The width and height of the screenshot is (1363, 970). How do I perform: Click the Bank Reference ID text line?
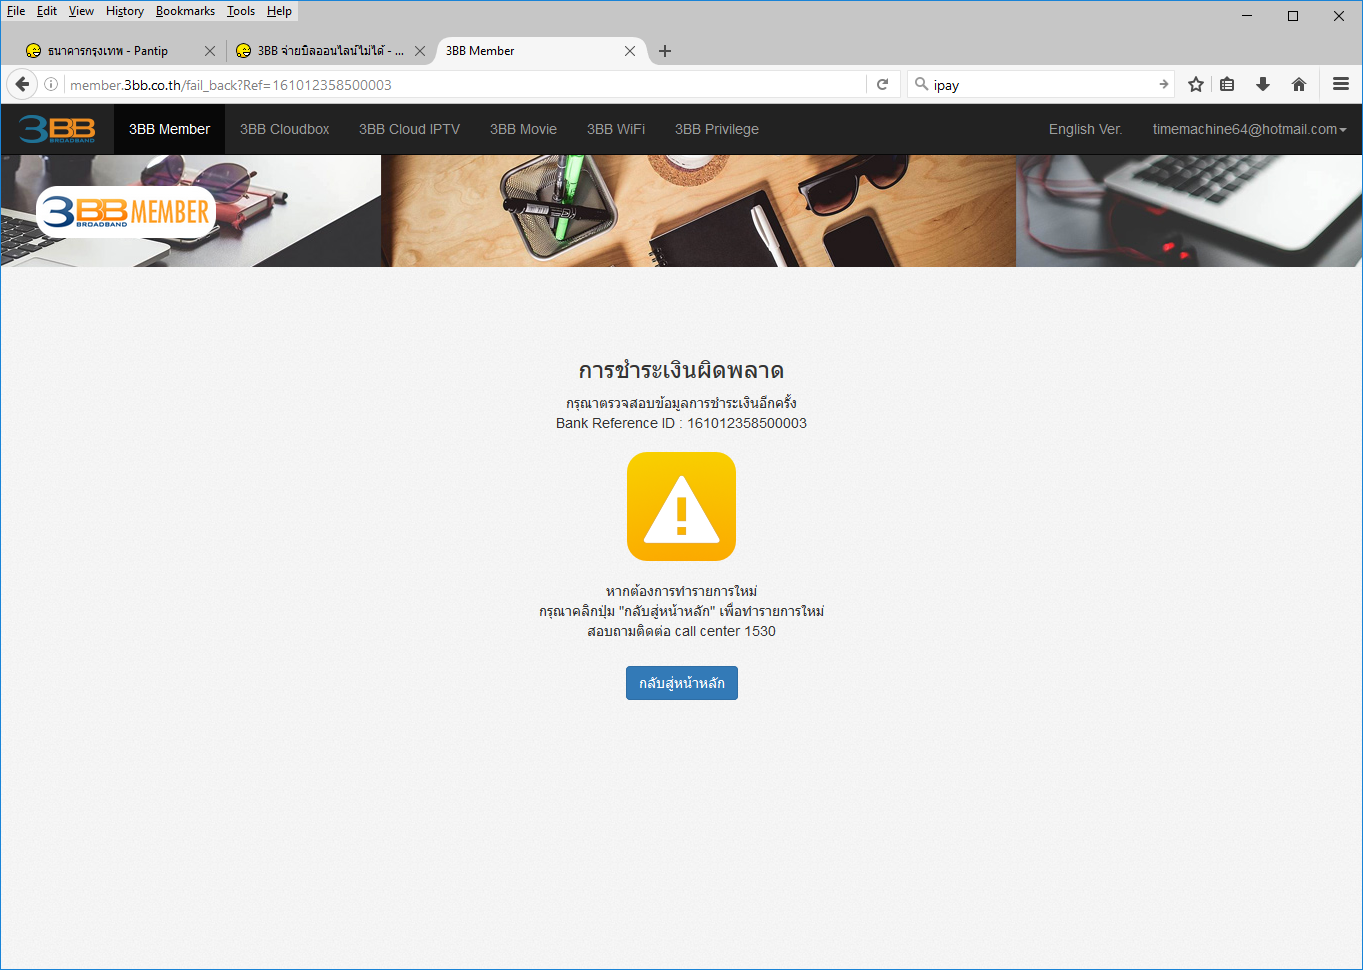coord(681,423)
